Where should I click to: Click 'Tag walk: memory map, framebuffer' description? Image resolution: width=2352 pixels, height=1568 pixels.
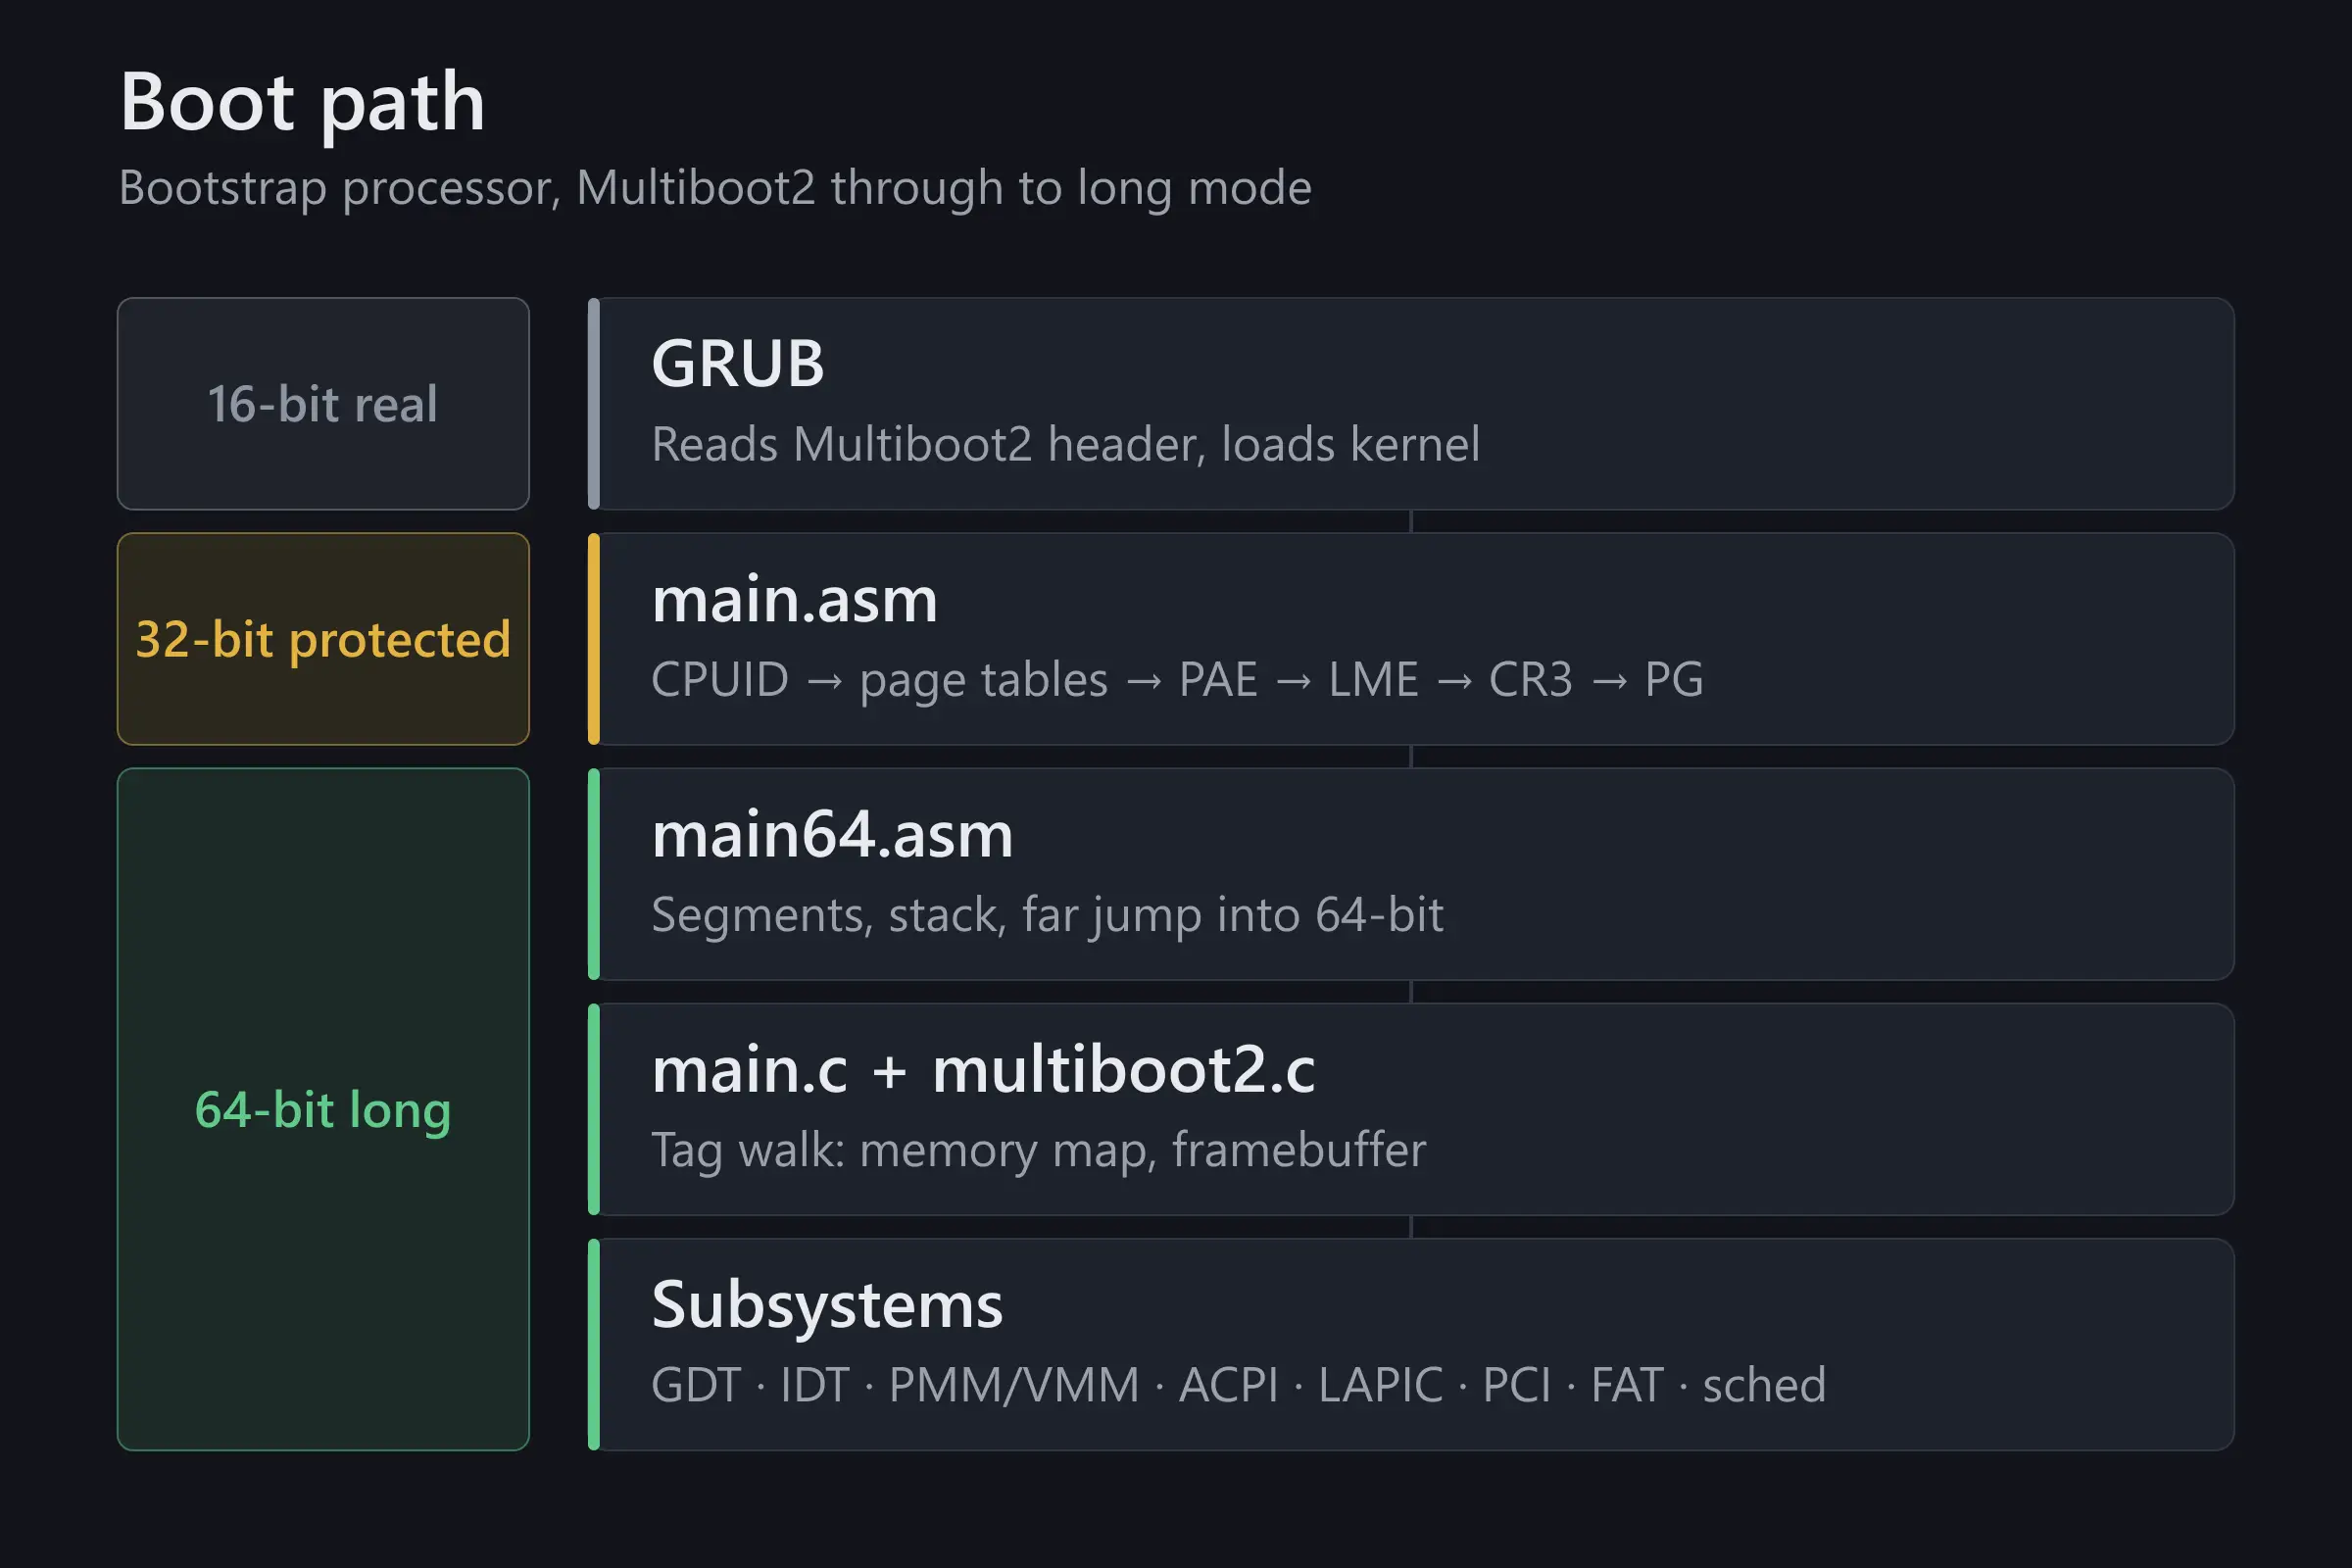click(1038, 1150)
